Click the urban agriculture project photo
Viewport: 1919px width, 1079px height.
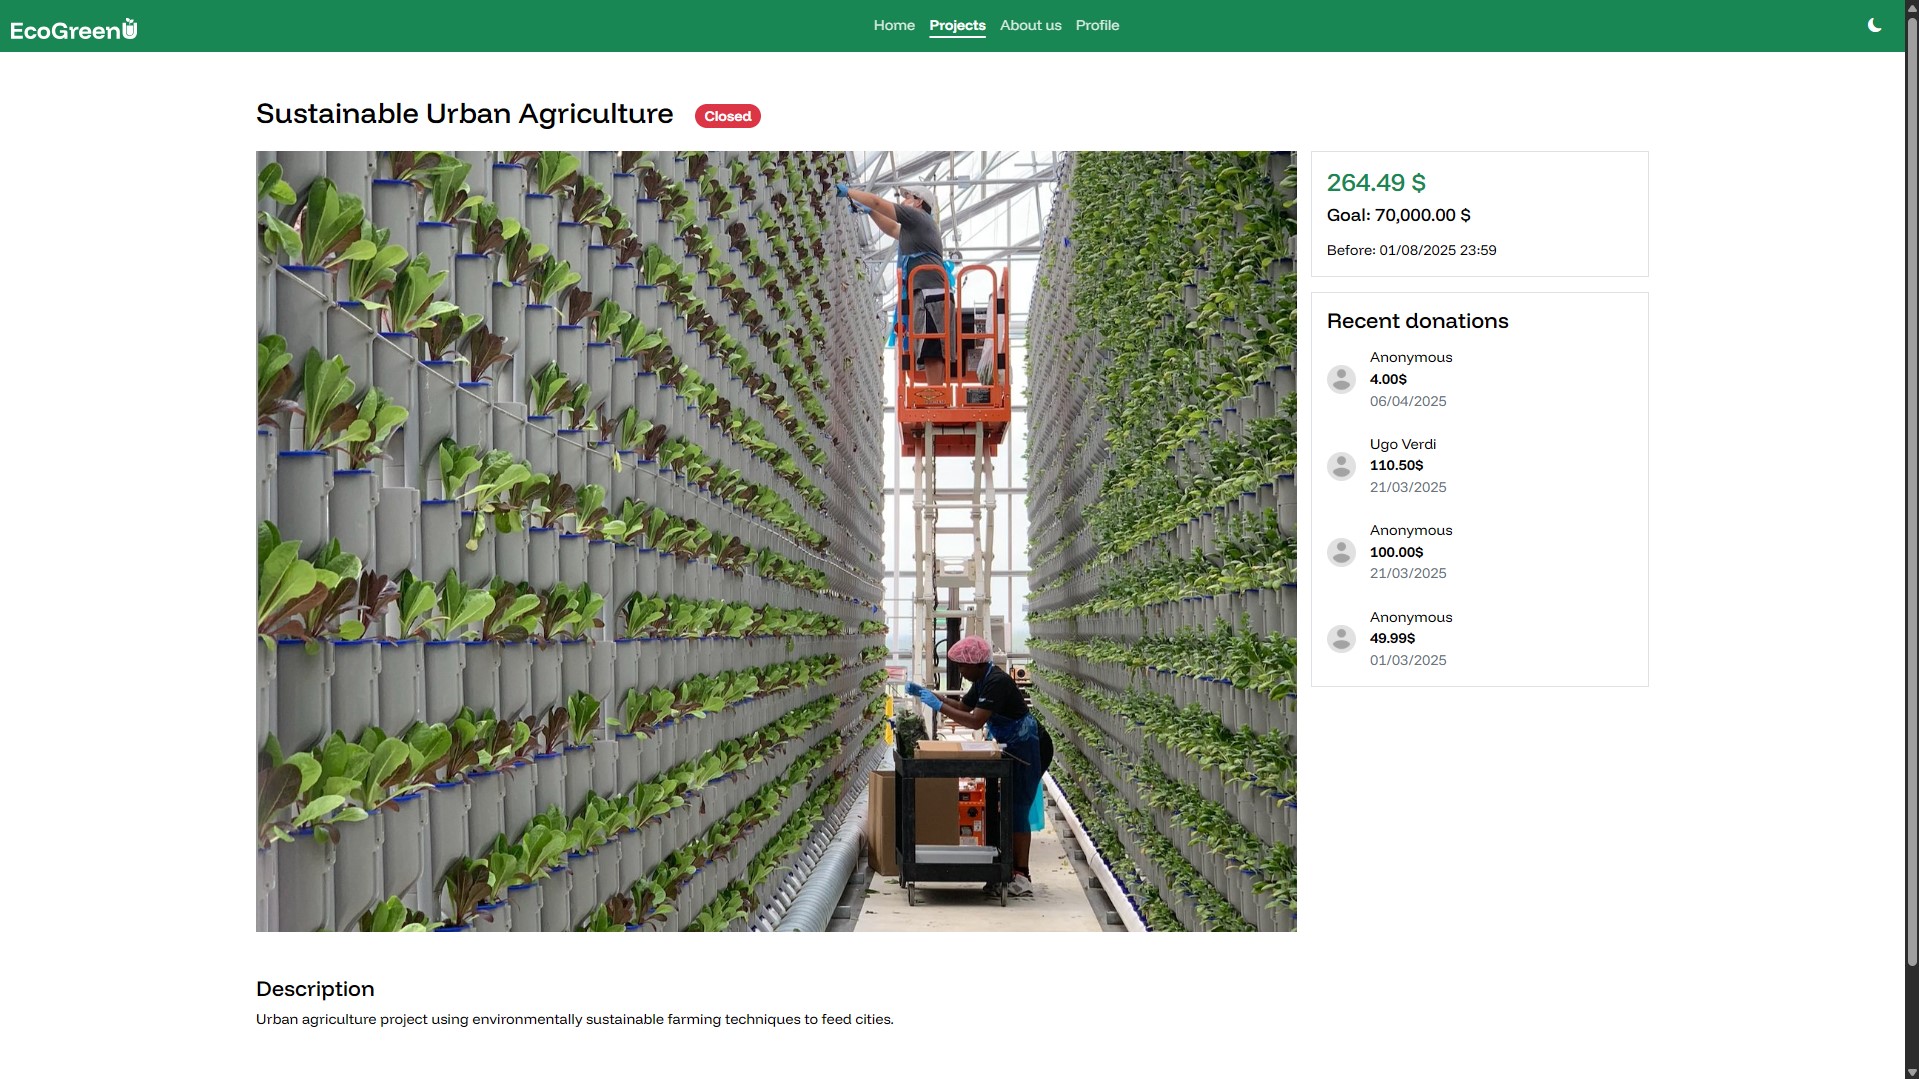776,541
